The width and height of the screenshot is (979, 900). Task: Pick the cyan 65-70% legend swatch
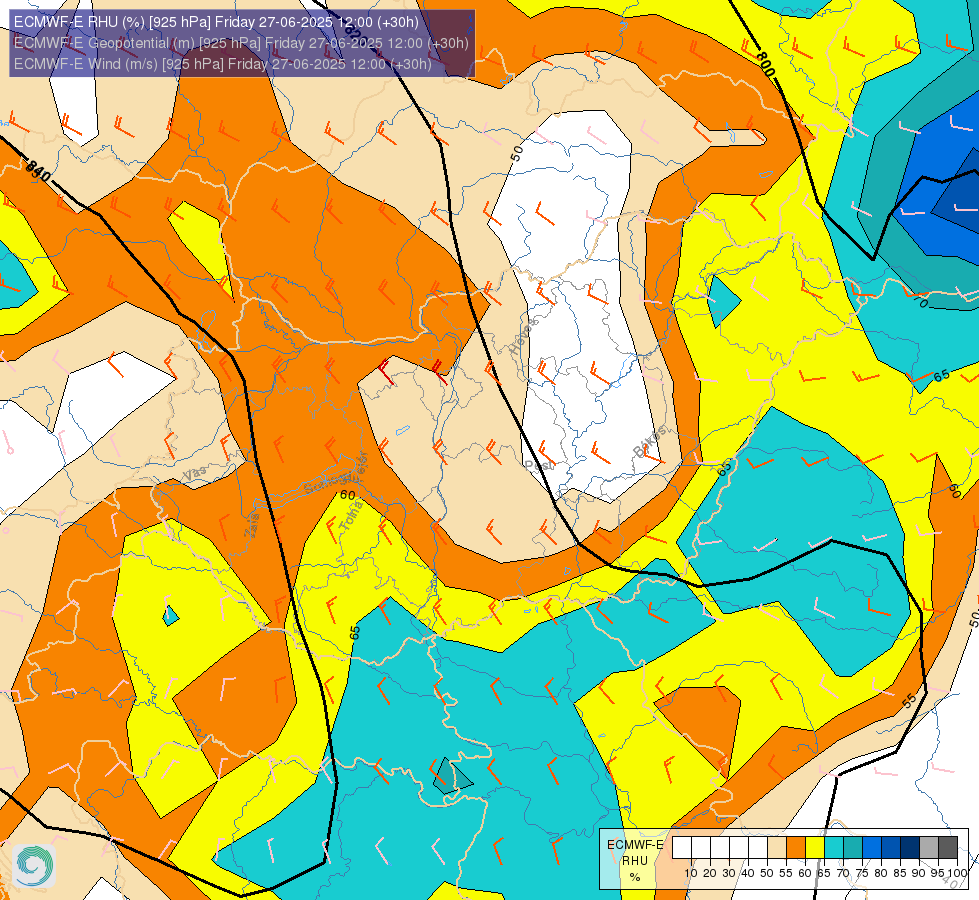coord(834,848)
